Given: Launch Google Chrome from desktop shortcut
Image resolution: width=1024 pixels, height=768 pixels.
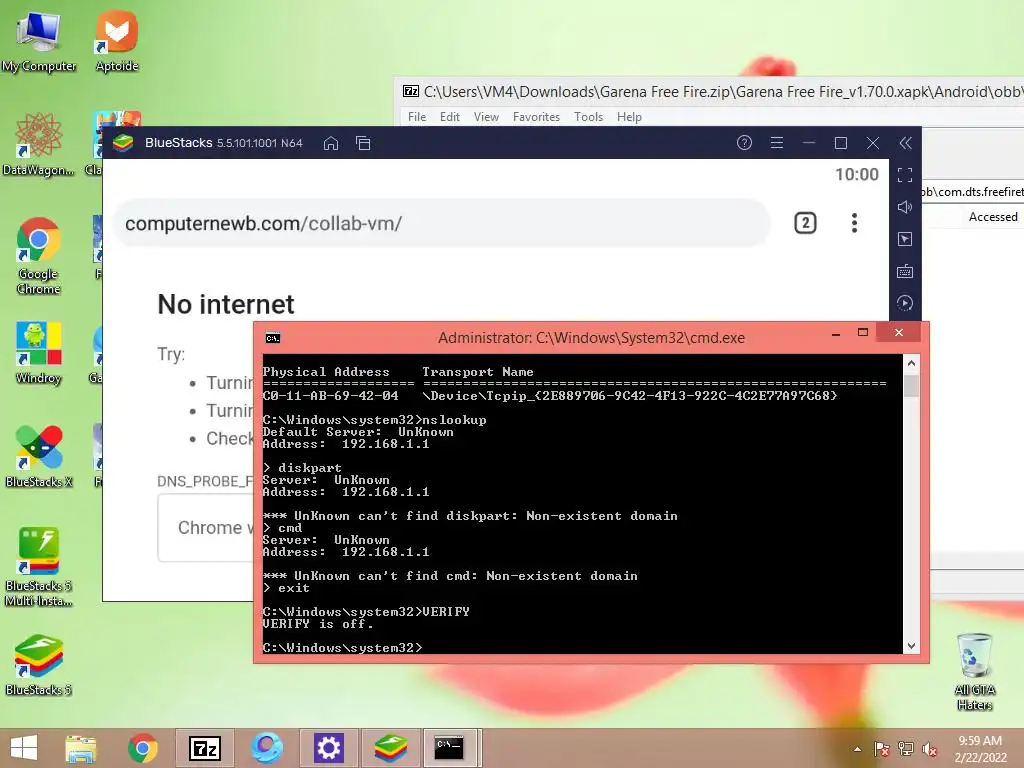Looking at the screenshot, I should (39, 256).
